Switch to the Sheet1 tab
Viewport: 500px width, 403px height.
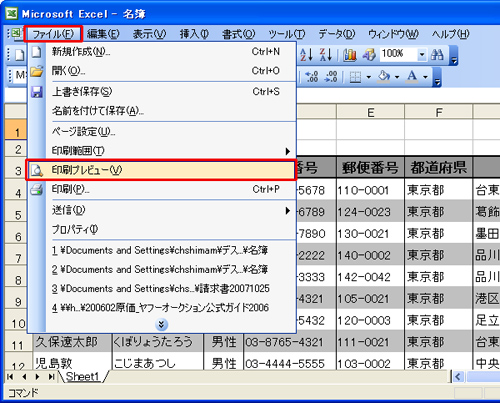(83, 377)
